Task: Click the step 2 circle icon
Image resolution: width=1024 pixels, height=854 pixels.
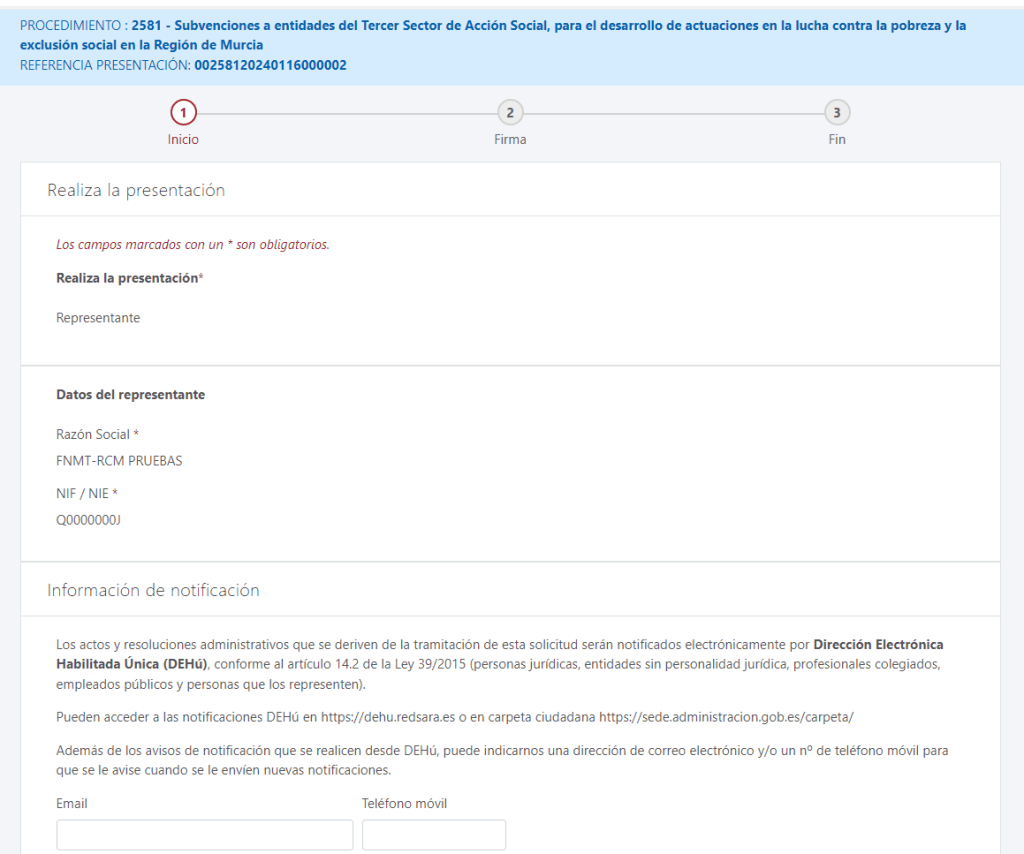Action: (510, 113)
